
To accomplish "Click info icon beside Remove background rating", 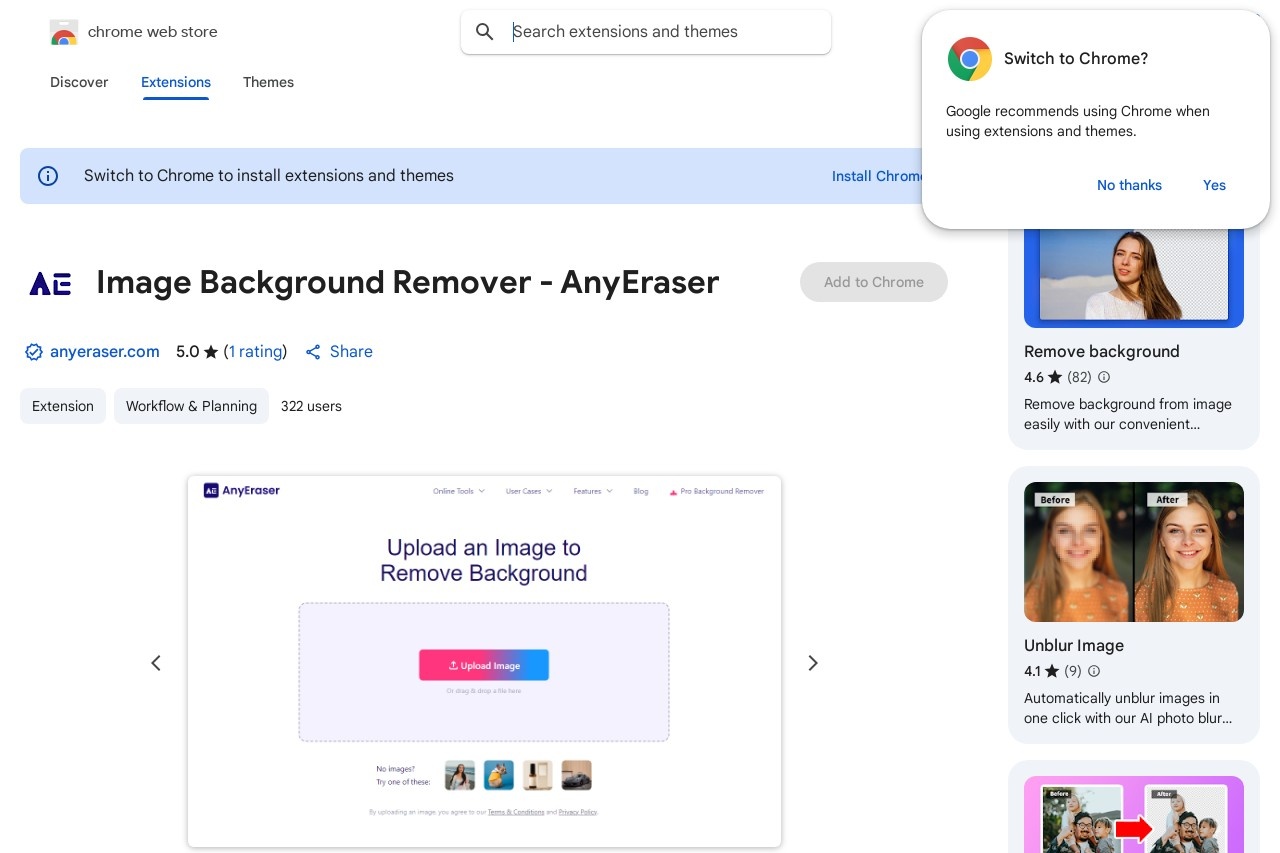I will [1104, 377].
